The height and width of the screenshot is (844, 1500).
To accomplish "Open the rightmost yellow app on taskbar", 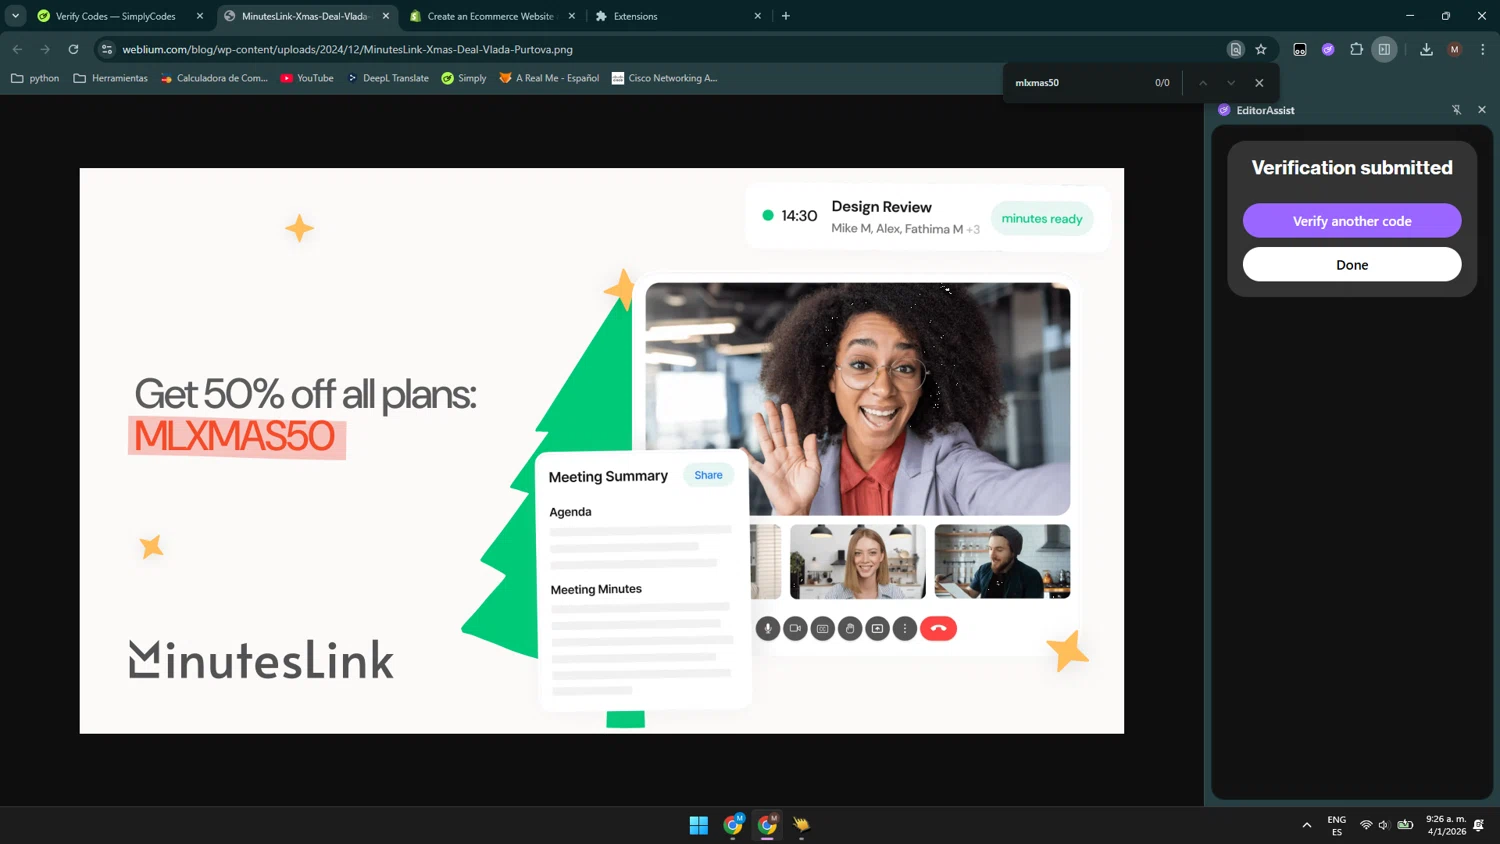I will pyautogui.click(x=801, y=825).
